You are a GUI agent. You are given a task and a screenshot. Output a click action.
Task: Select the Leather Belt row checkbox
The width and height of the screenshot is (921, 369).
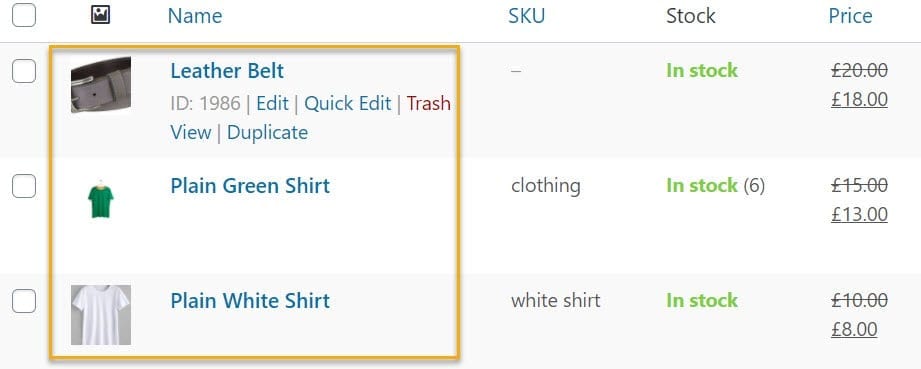point(24,71)
